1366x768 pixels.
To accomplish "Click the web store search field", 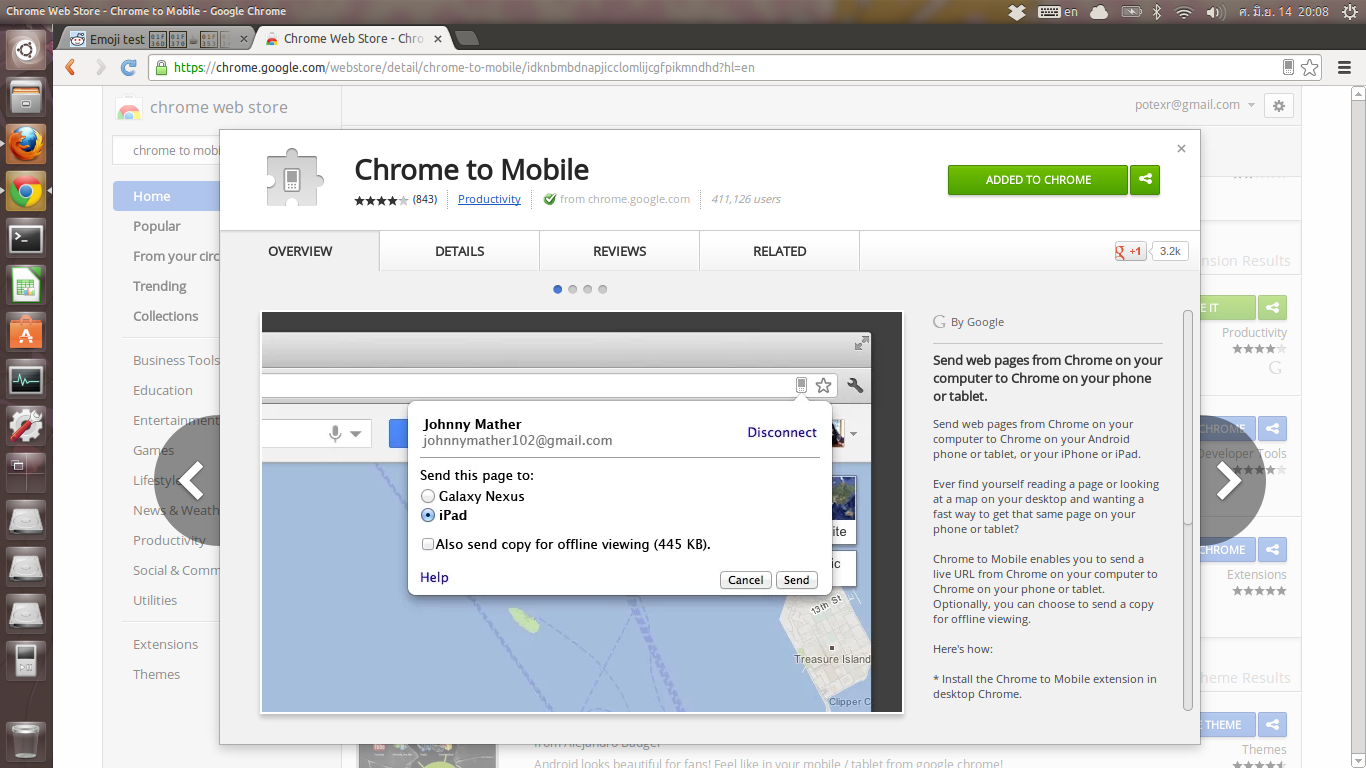I will [167, 150].
